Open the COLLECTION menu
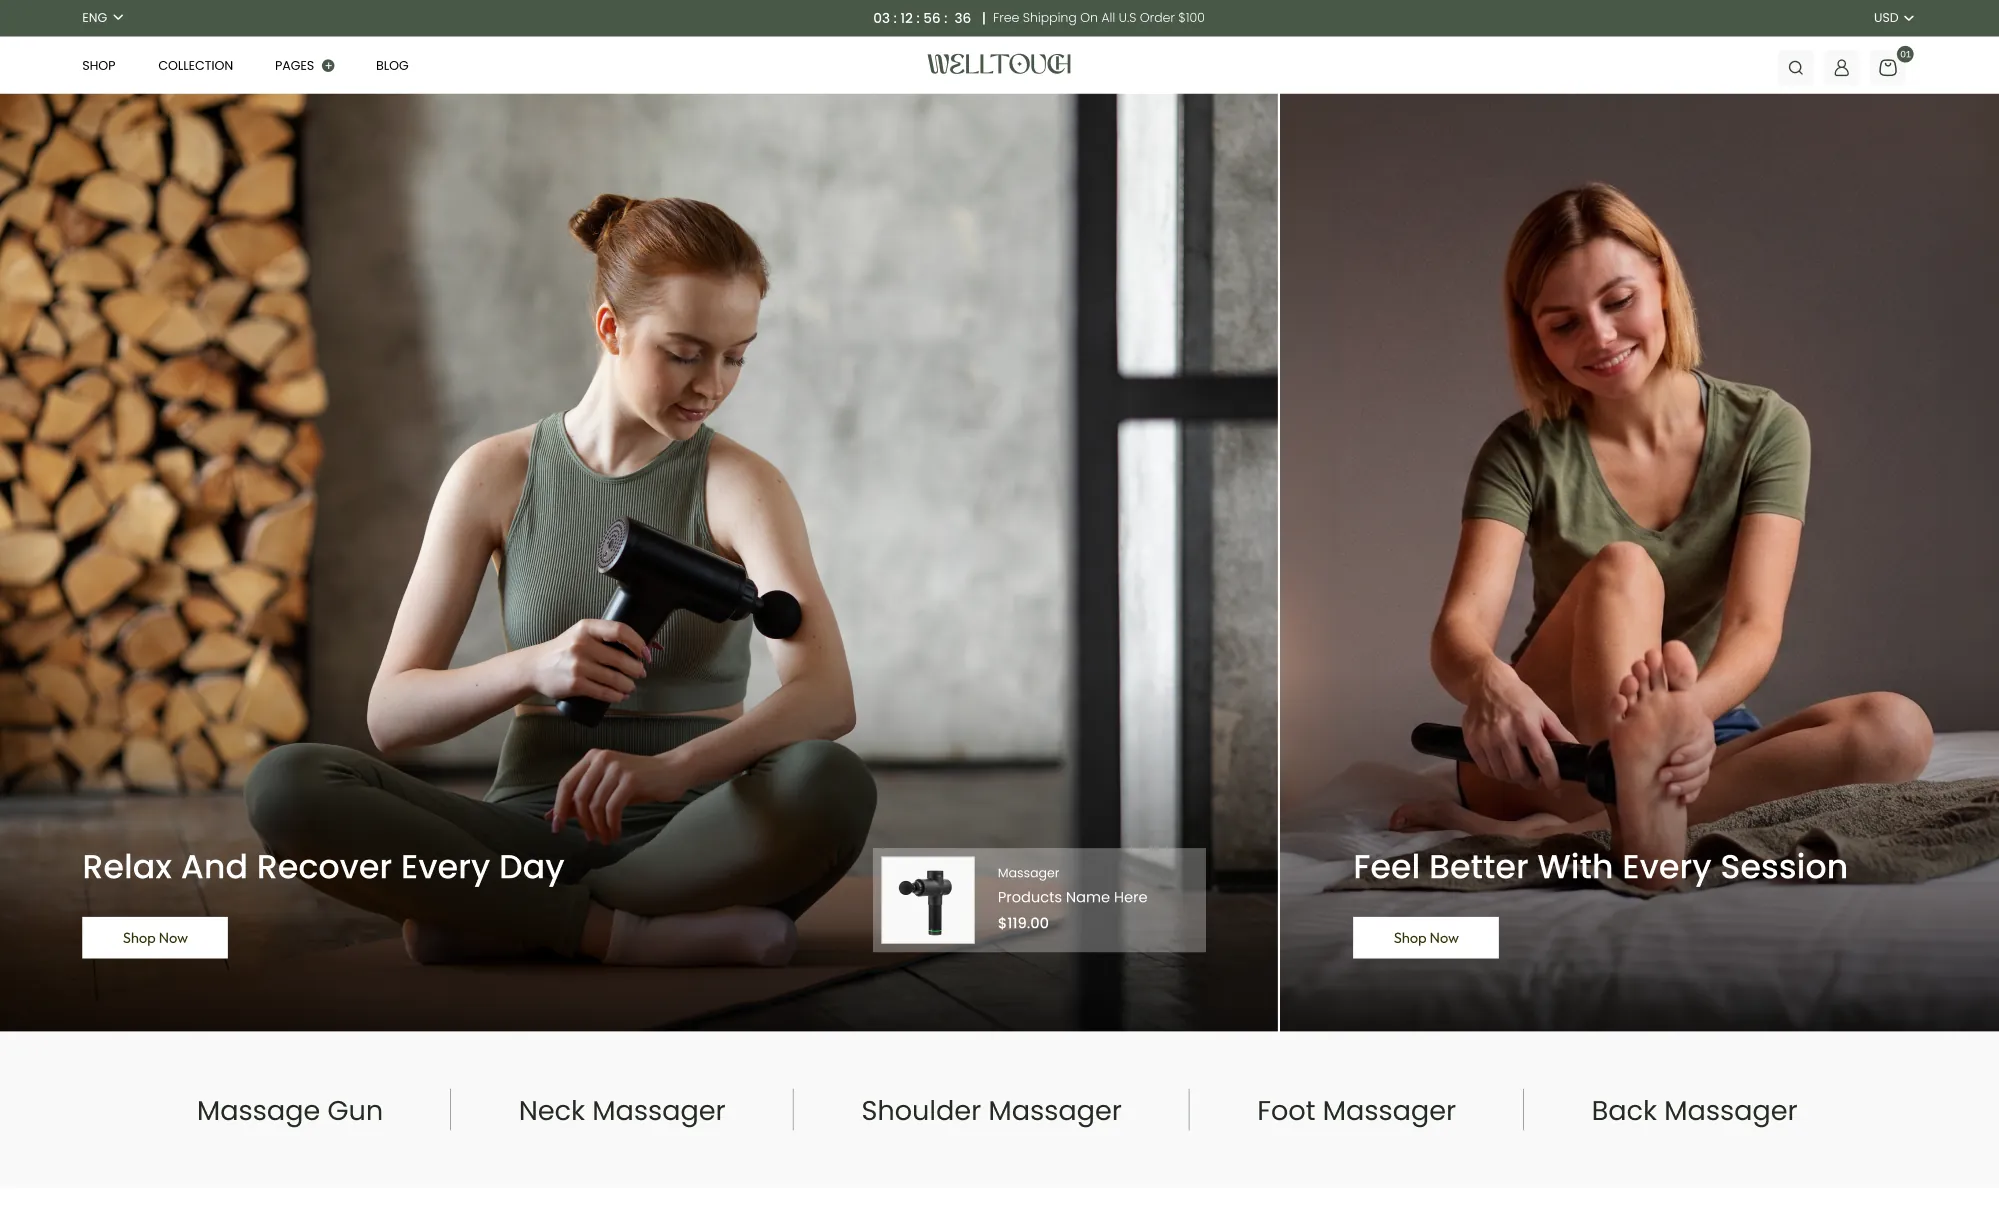1999x1221 pixels. pos(195,66)
